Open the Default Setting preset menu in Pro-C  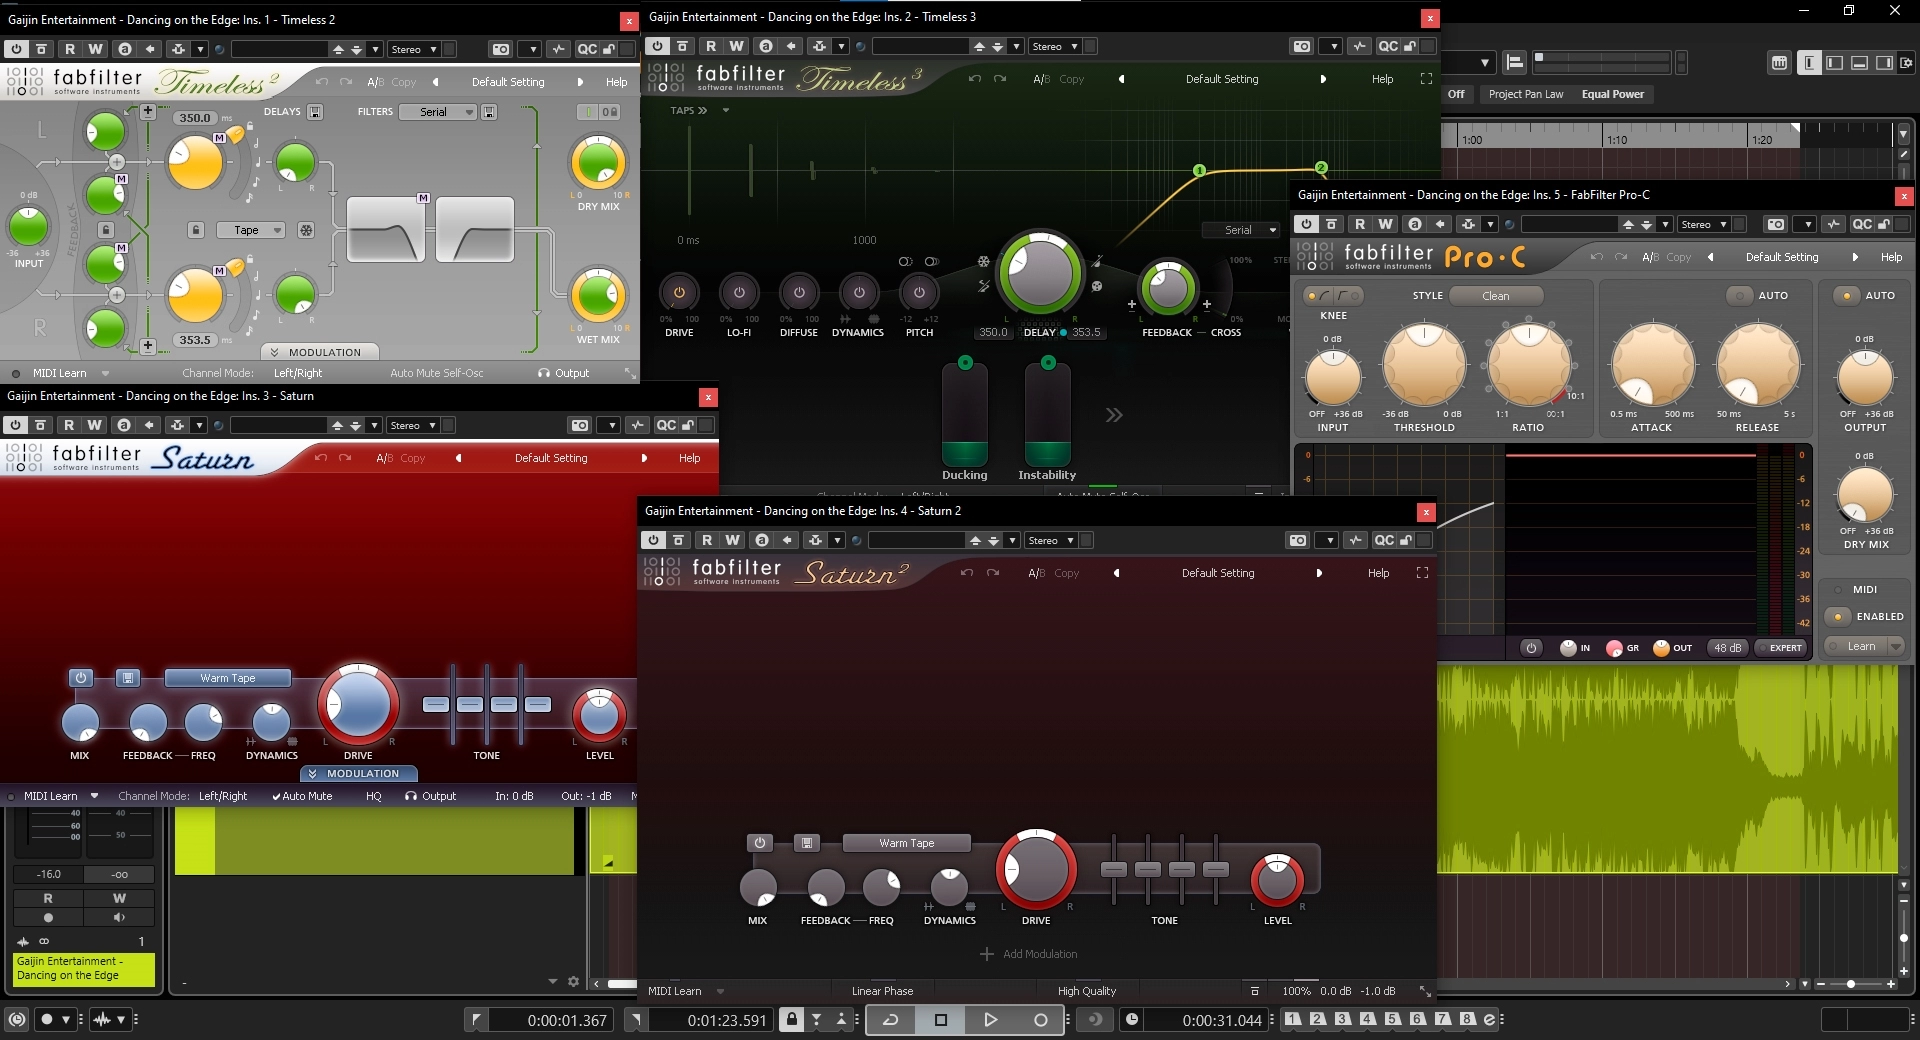(x=1782, y=257)
